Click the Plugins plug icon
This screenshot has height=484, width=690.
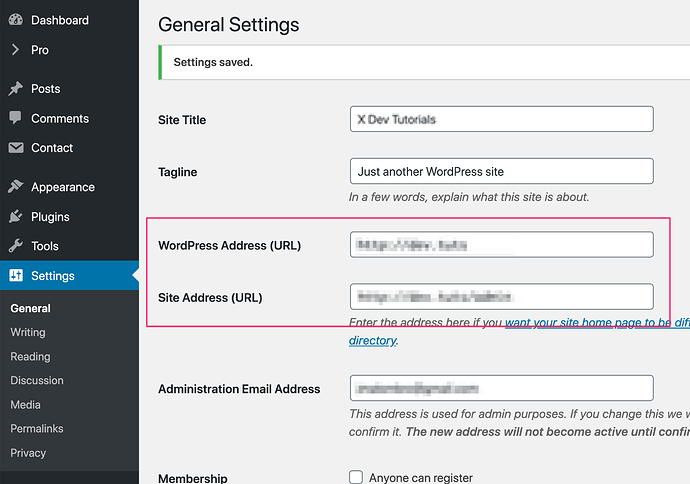(16, 216)
